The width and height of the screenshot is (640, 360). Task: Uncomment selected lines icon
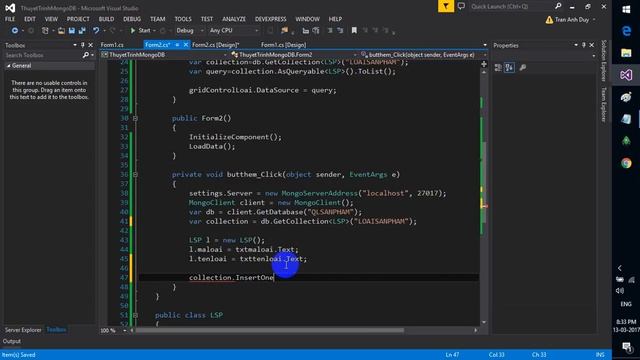pos(340,31)
